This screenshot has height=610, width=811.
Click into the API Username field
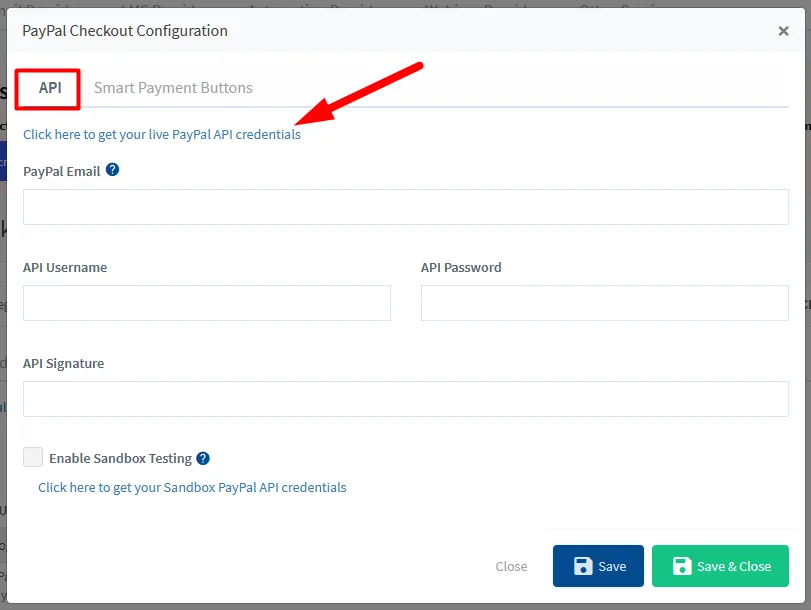[207, 303]
